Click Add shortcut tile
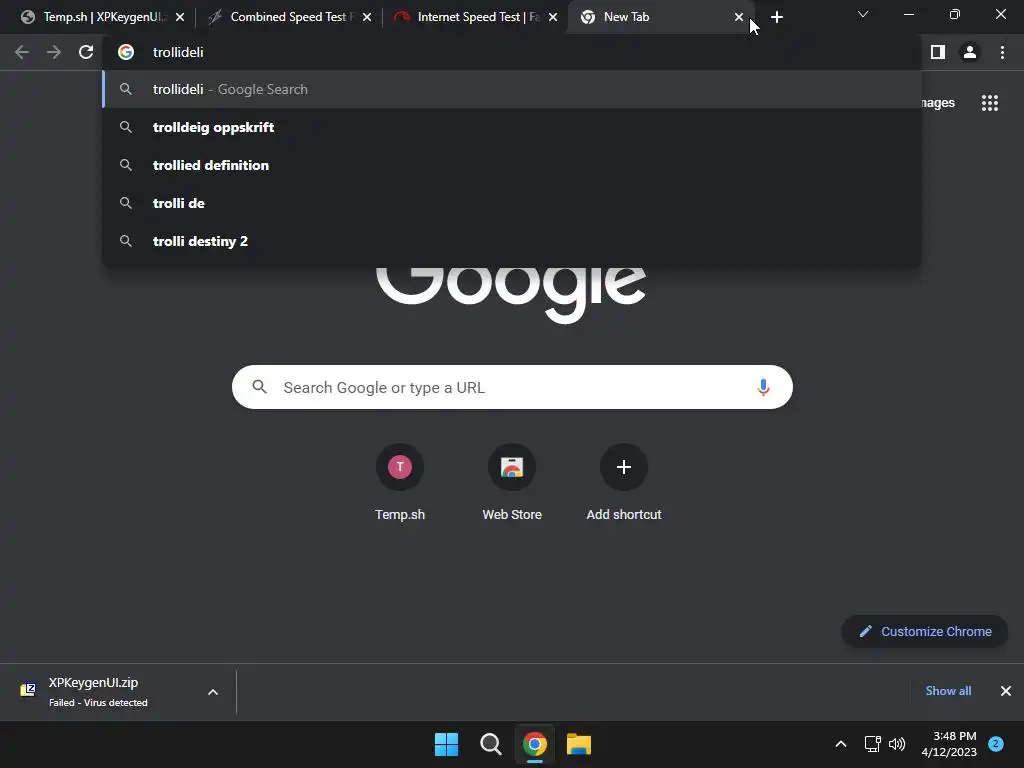Screen dimensions: 1024x768 pyautogui.click(x=624, y=483)
